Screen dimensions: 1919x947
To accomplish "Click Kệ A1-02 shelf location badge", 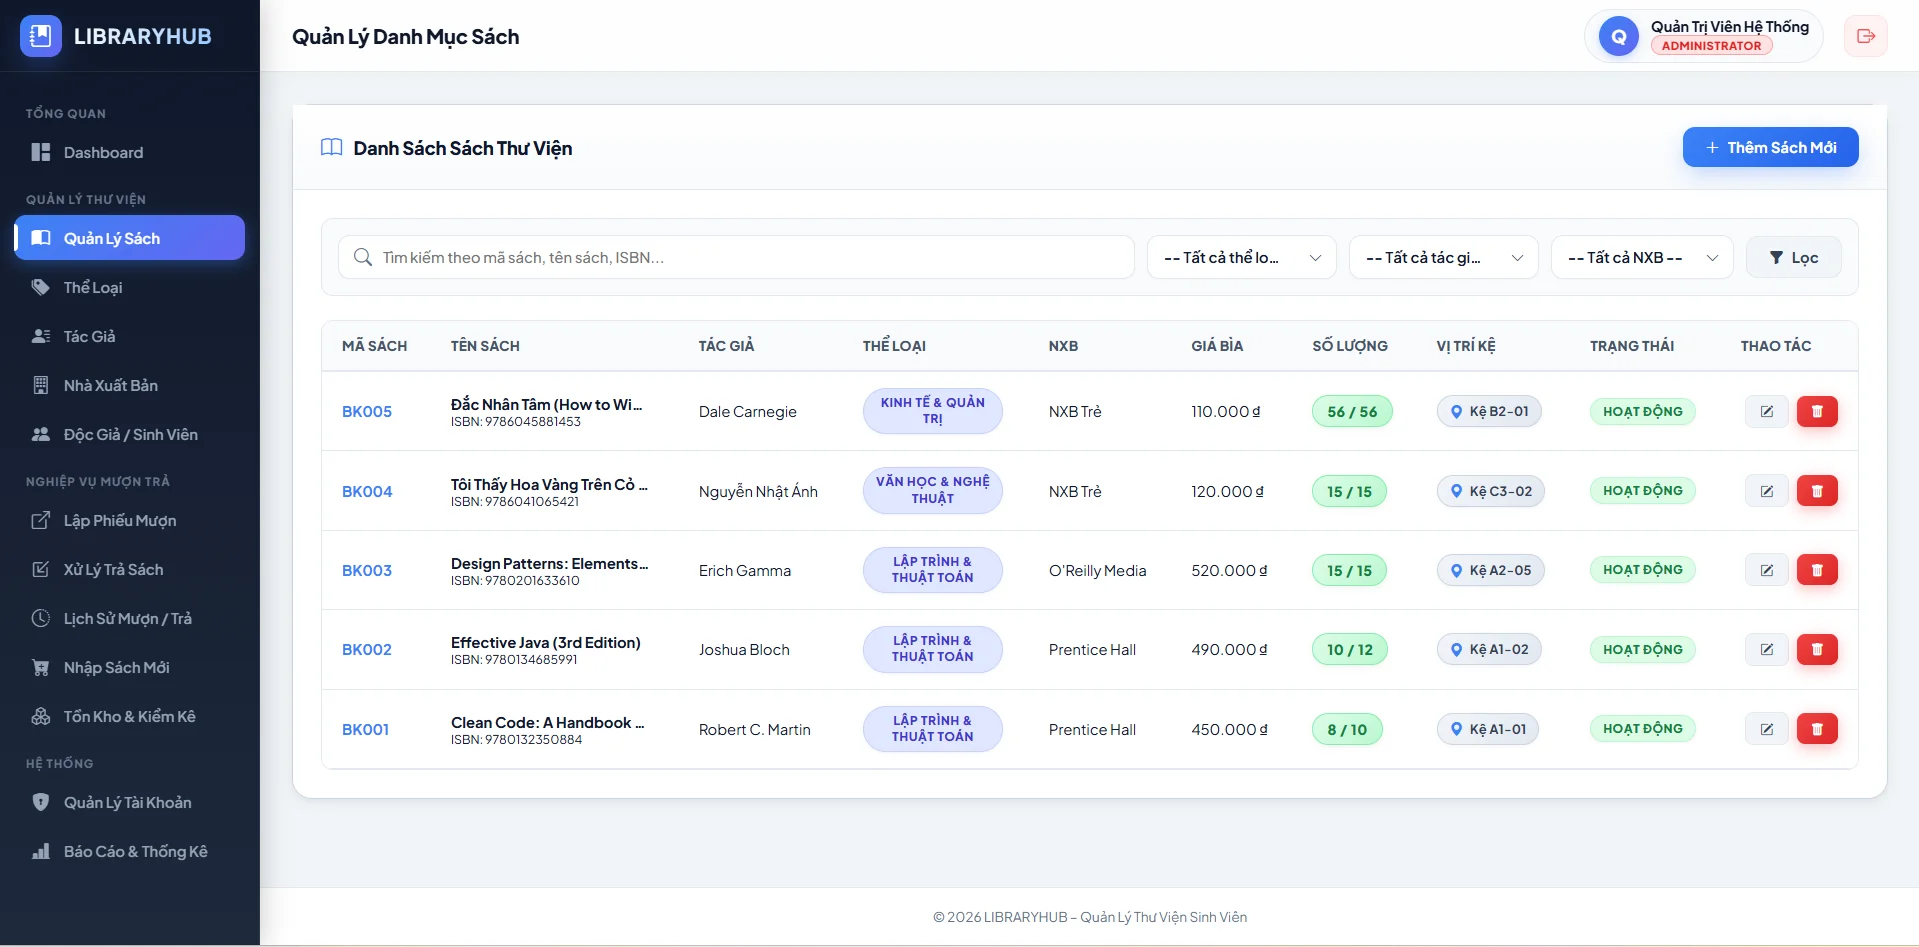I will point(1489,649).
